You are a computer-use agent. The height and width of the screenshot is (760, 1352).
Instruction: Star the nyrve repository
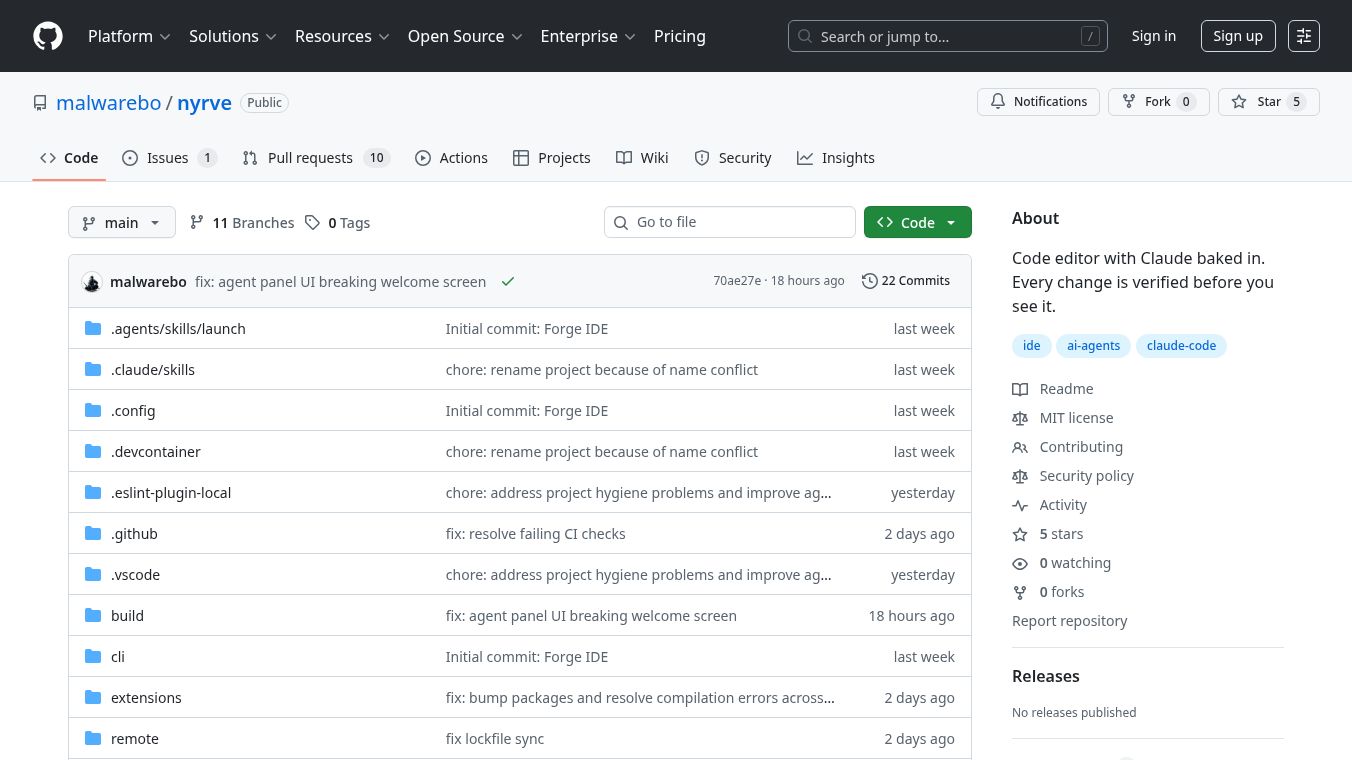[1268, 102]
